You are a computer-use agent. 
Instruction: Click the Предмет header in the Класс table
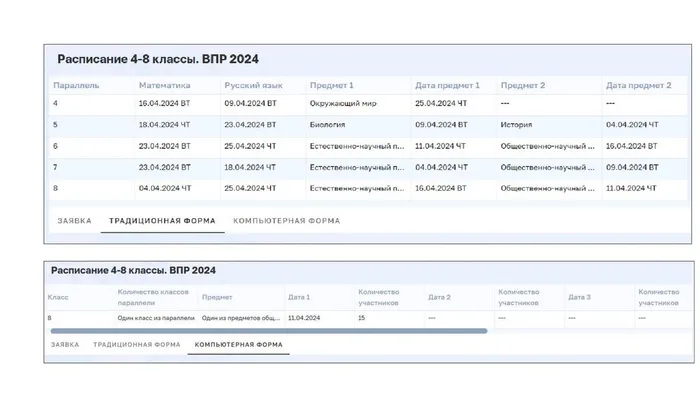click(x=217, y=297)
